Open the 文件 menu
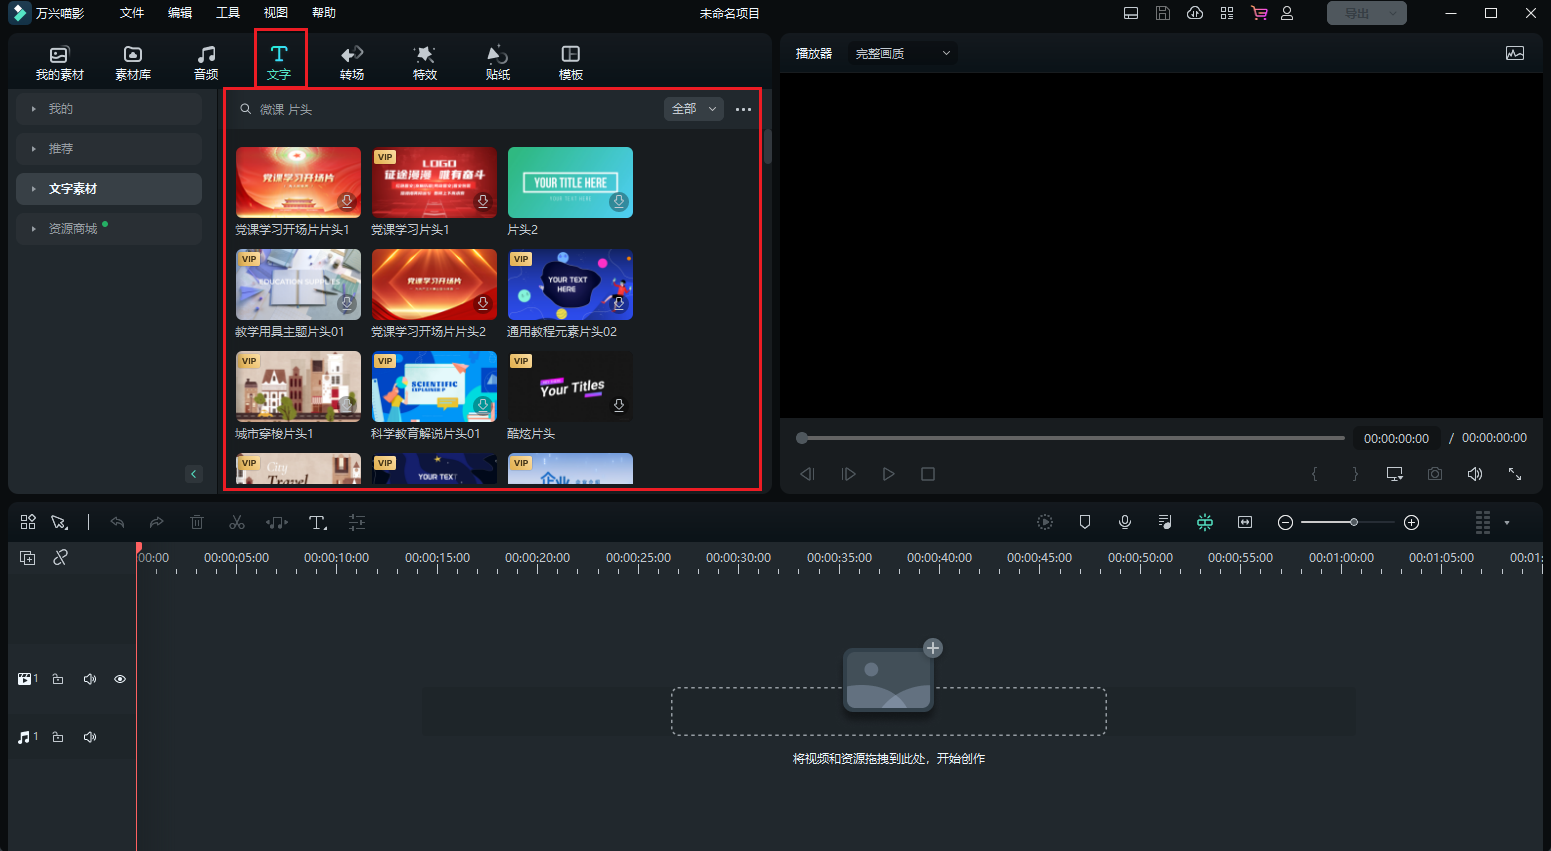 pos(132,13)
